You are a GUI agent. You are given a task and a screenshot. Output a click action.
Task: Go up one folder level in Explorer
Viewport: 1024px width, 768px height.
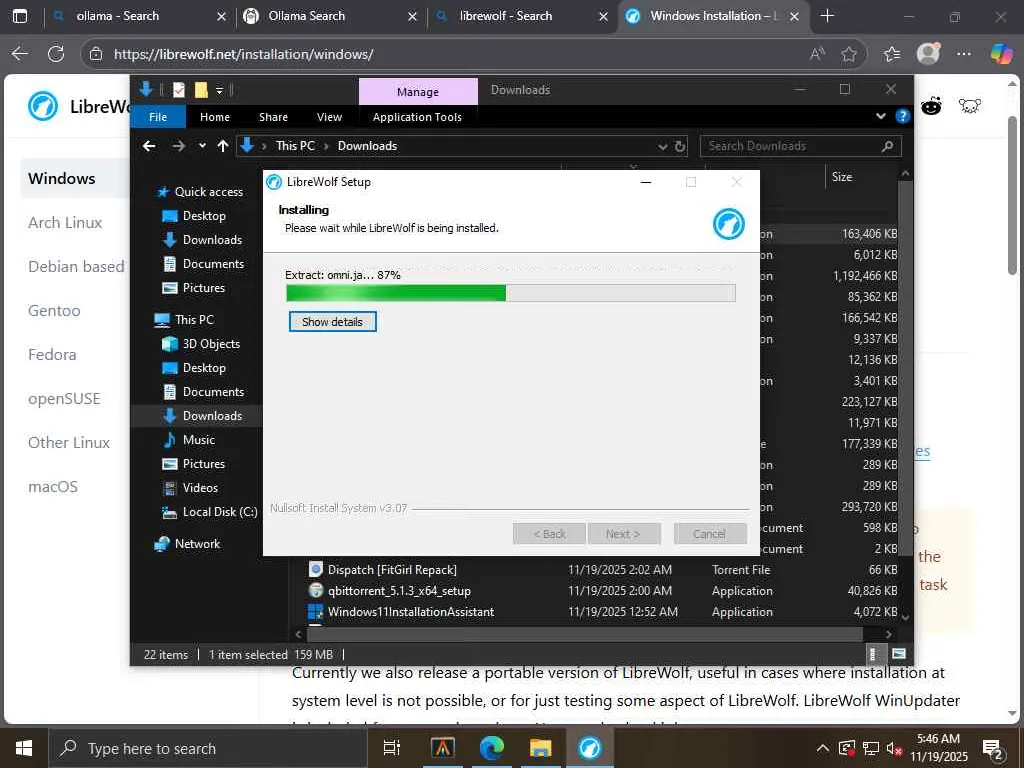223,146
